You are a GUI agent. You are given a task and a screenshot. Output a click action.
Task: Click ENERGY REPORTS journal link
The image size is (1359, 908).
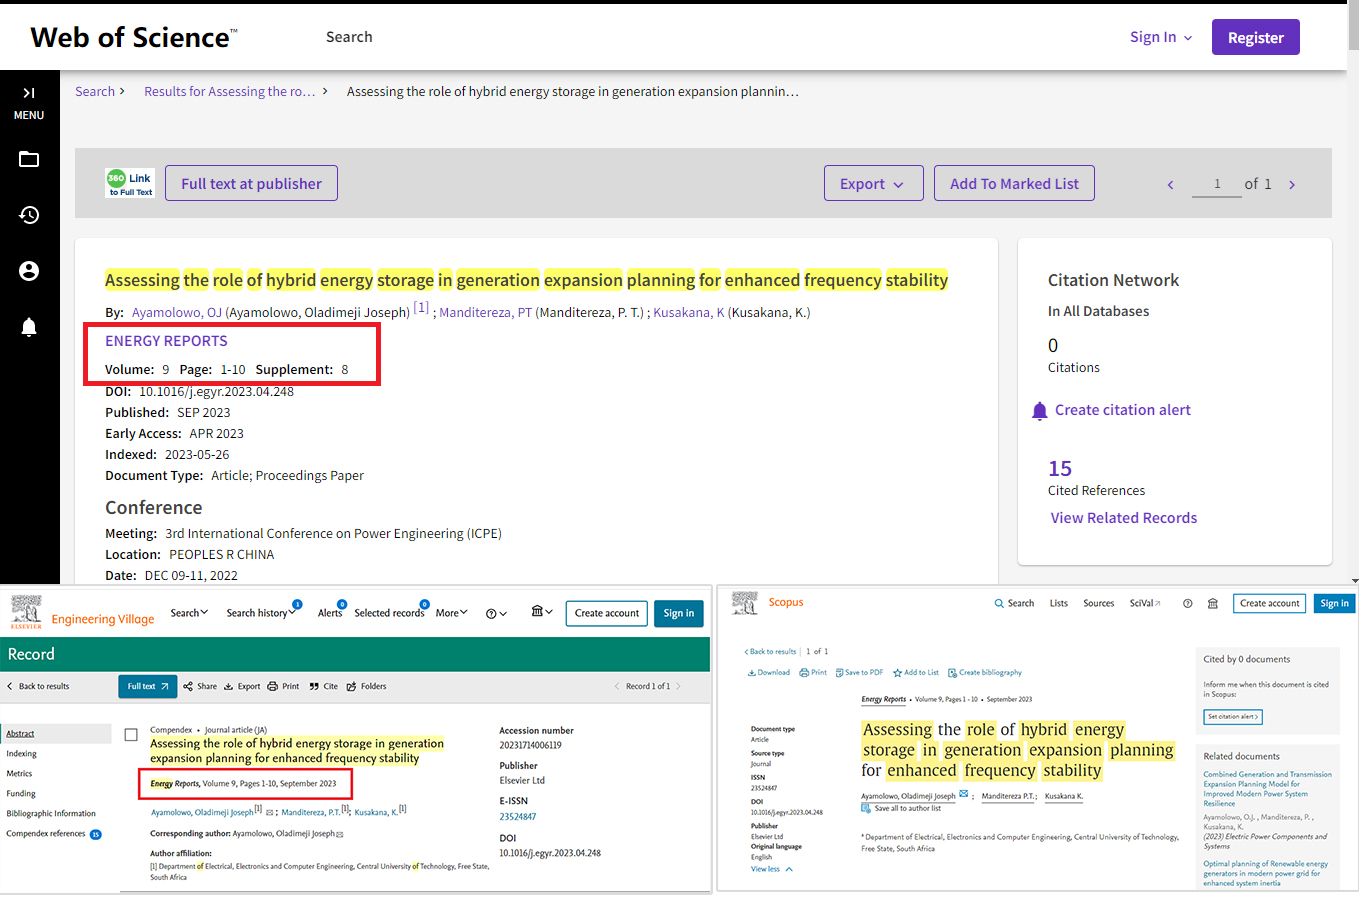click(x=166, y=341)
